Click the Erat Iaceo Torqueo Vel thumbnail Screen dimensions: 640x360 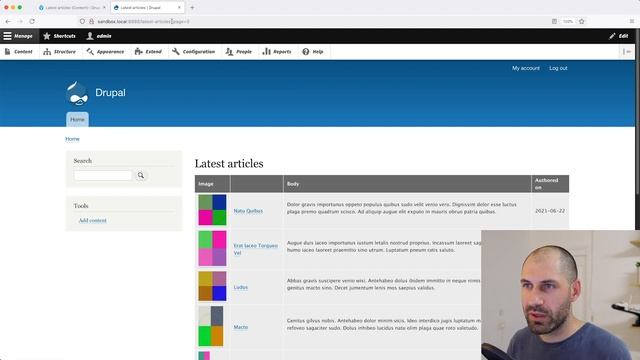212,248
